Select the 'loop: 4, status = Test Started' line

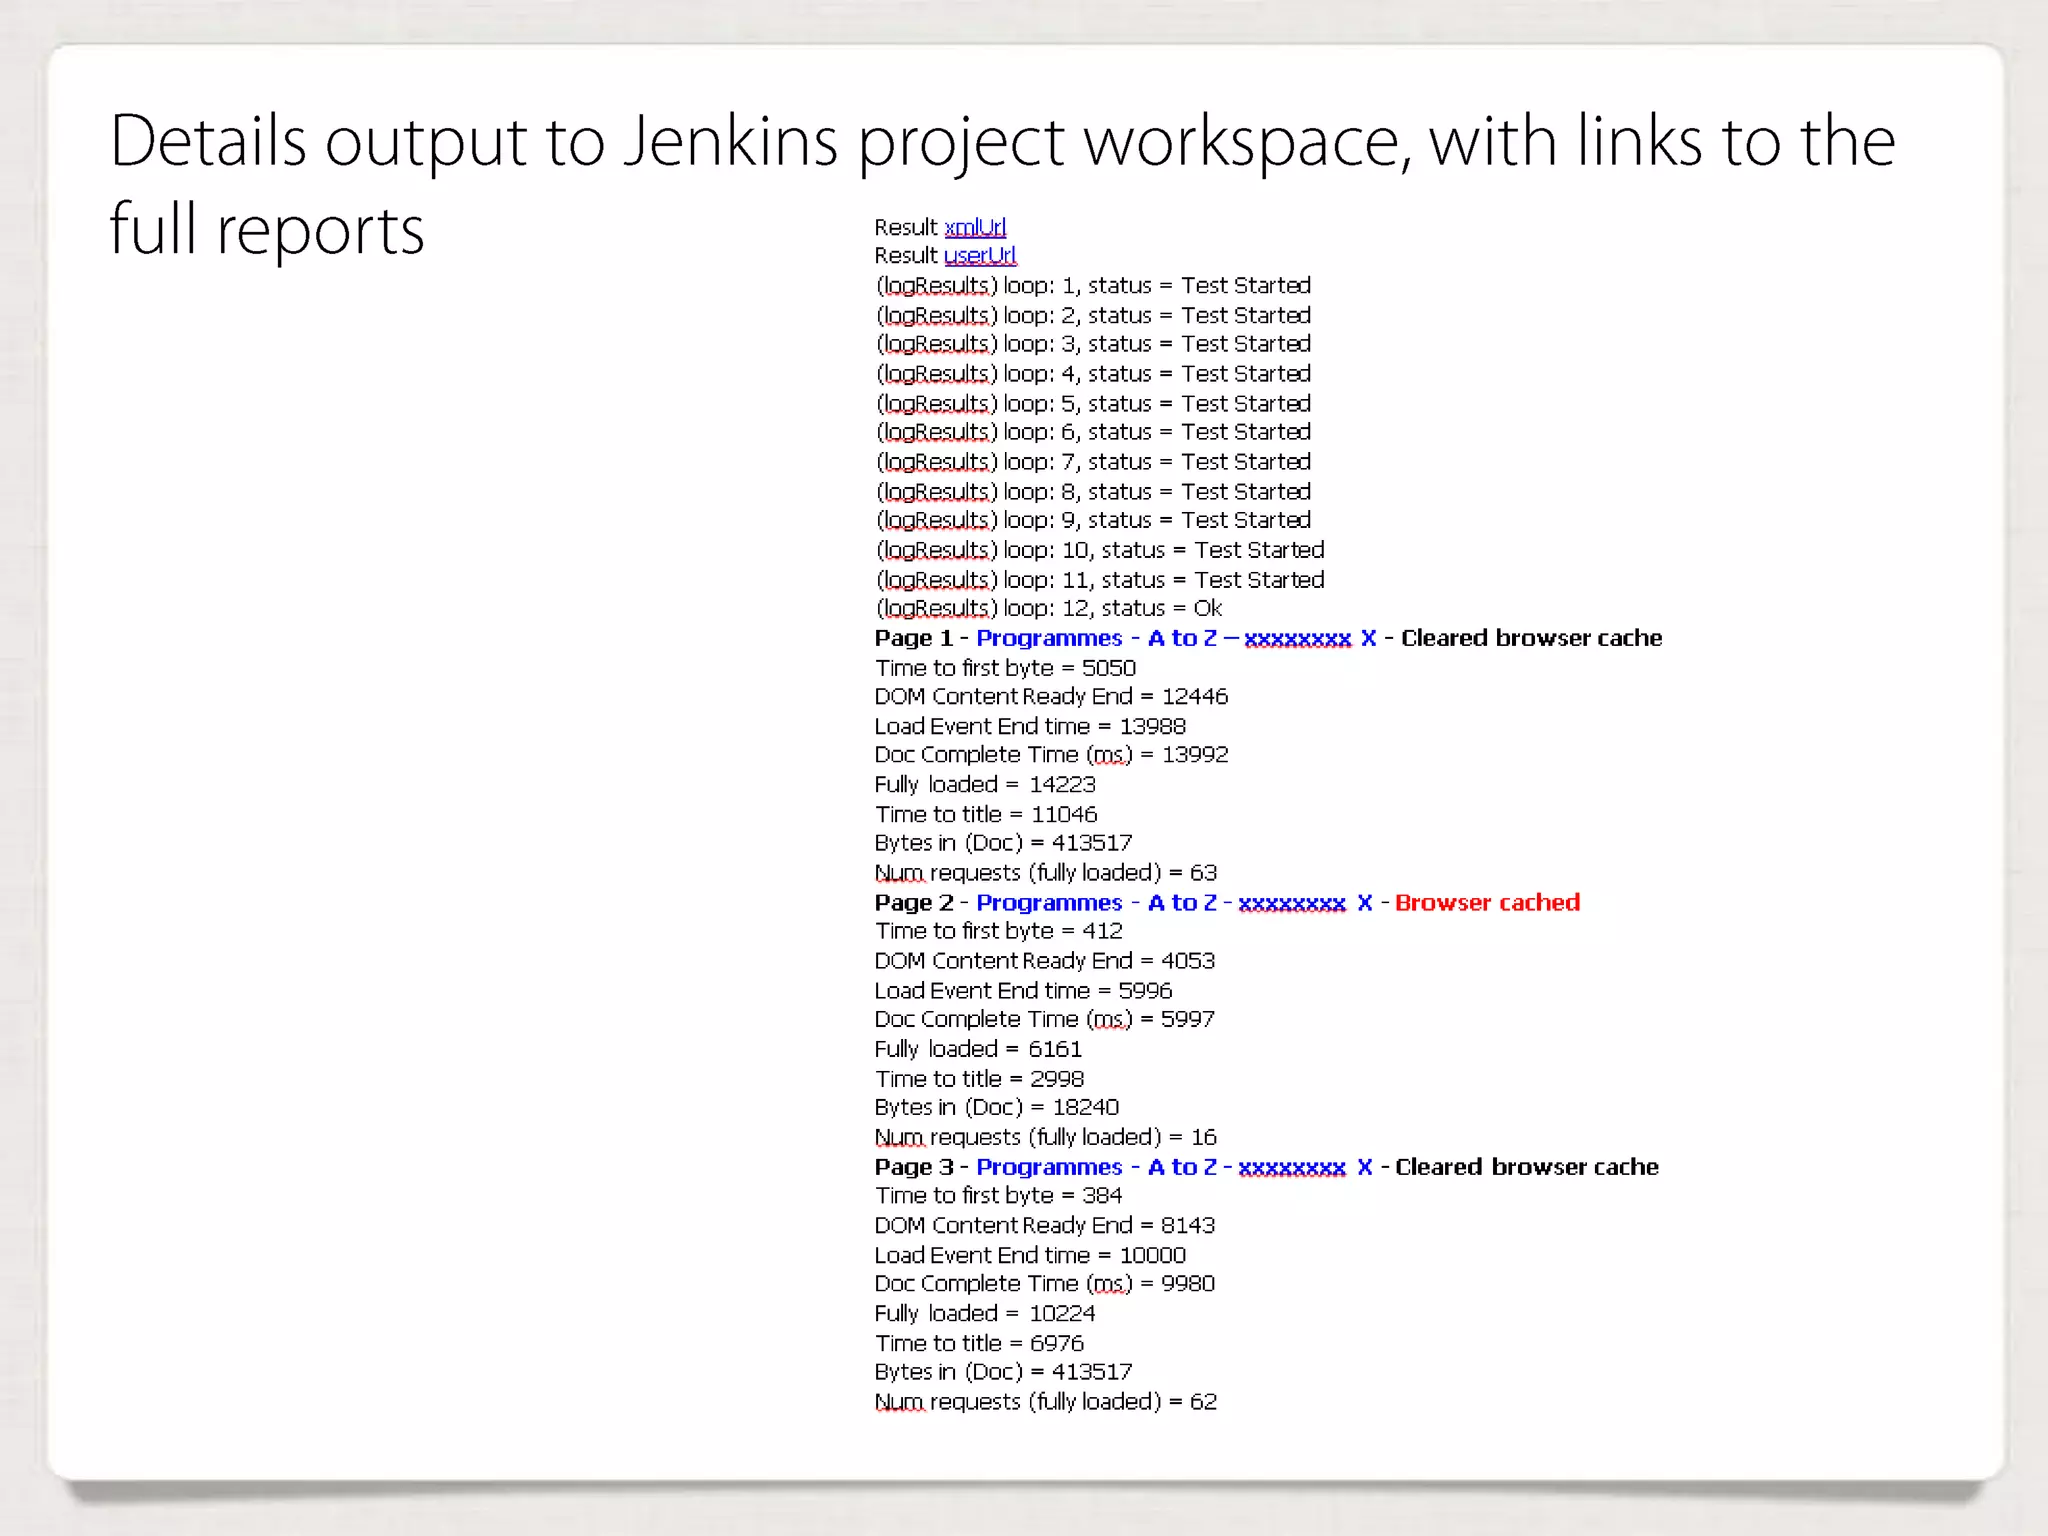click(x=1093, y=374)
